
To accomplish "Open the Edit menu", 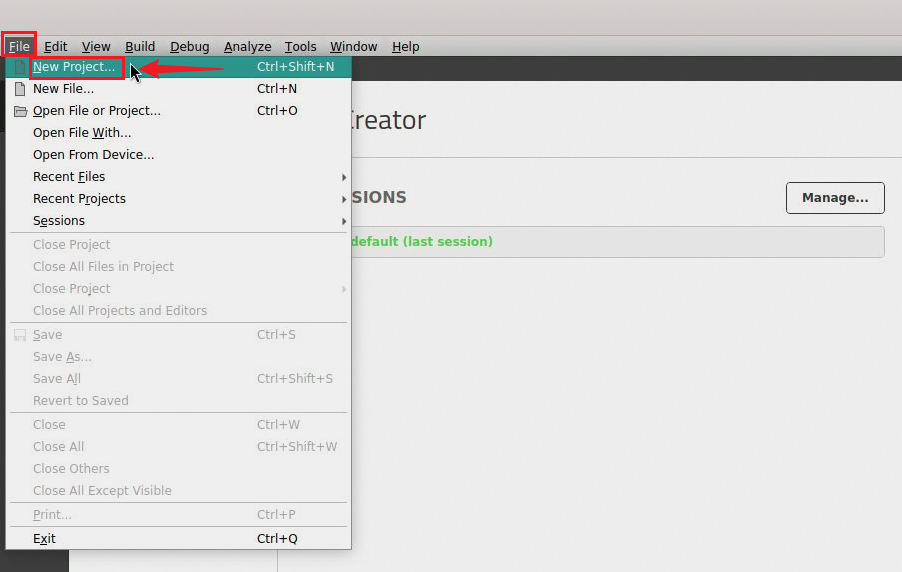I will coord(56,47).
